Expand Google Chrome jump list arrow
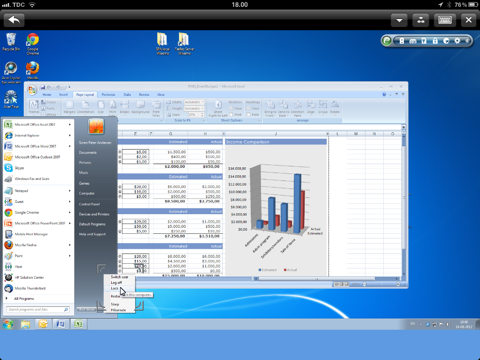480x360 pixels. tap(70, 212)
